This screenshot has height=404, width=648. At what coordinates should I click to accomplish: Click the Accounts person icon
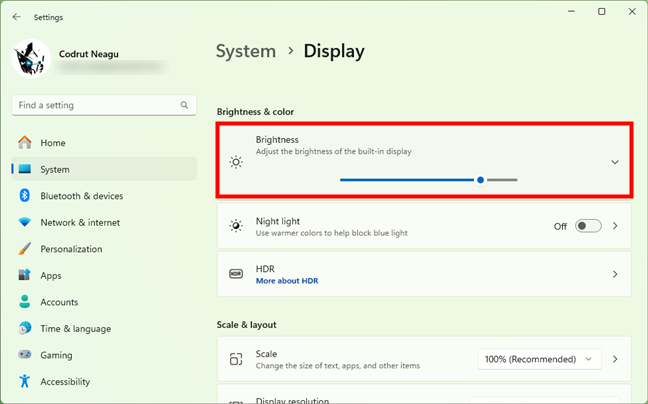pyautogui.click(x=25, y=302)
